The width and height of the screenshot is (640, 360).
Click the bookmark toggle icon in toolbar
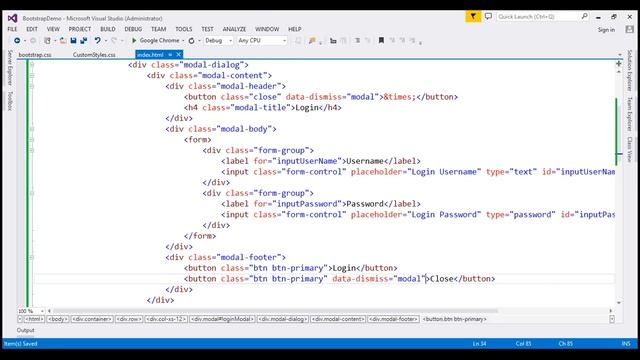click(x=381, y=40)
